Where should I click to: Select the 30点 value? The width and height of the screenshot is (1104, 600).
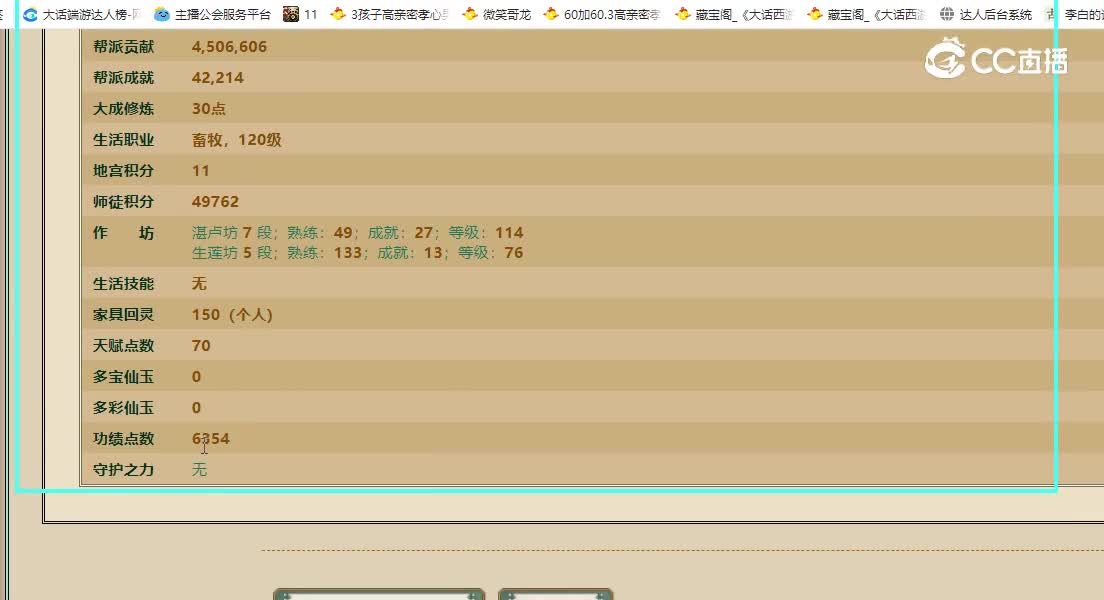pos(209,108)
